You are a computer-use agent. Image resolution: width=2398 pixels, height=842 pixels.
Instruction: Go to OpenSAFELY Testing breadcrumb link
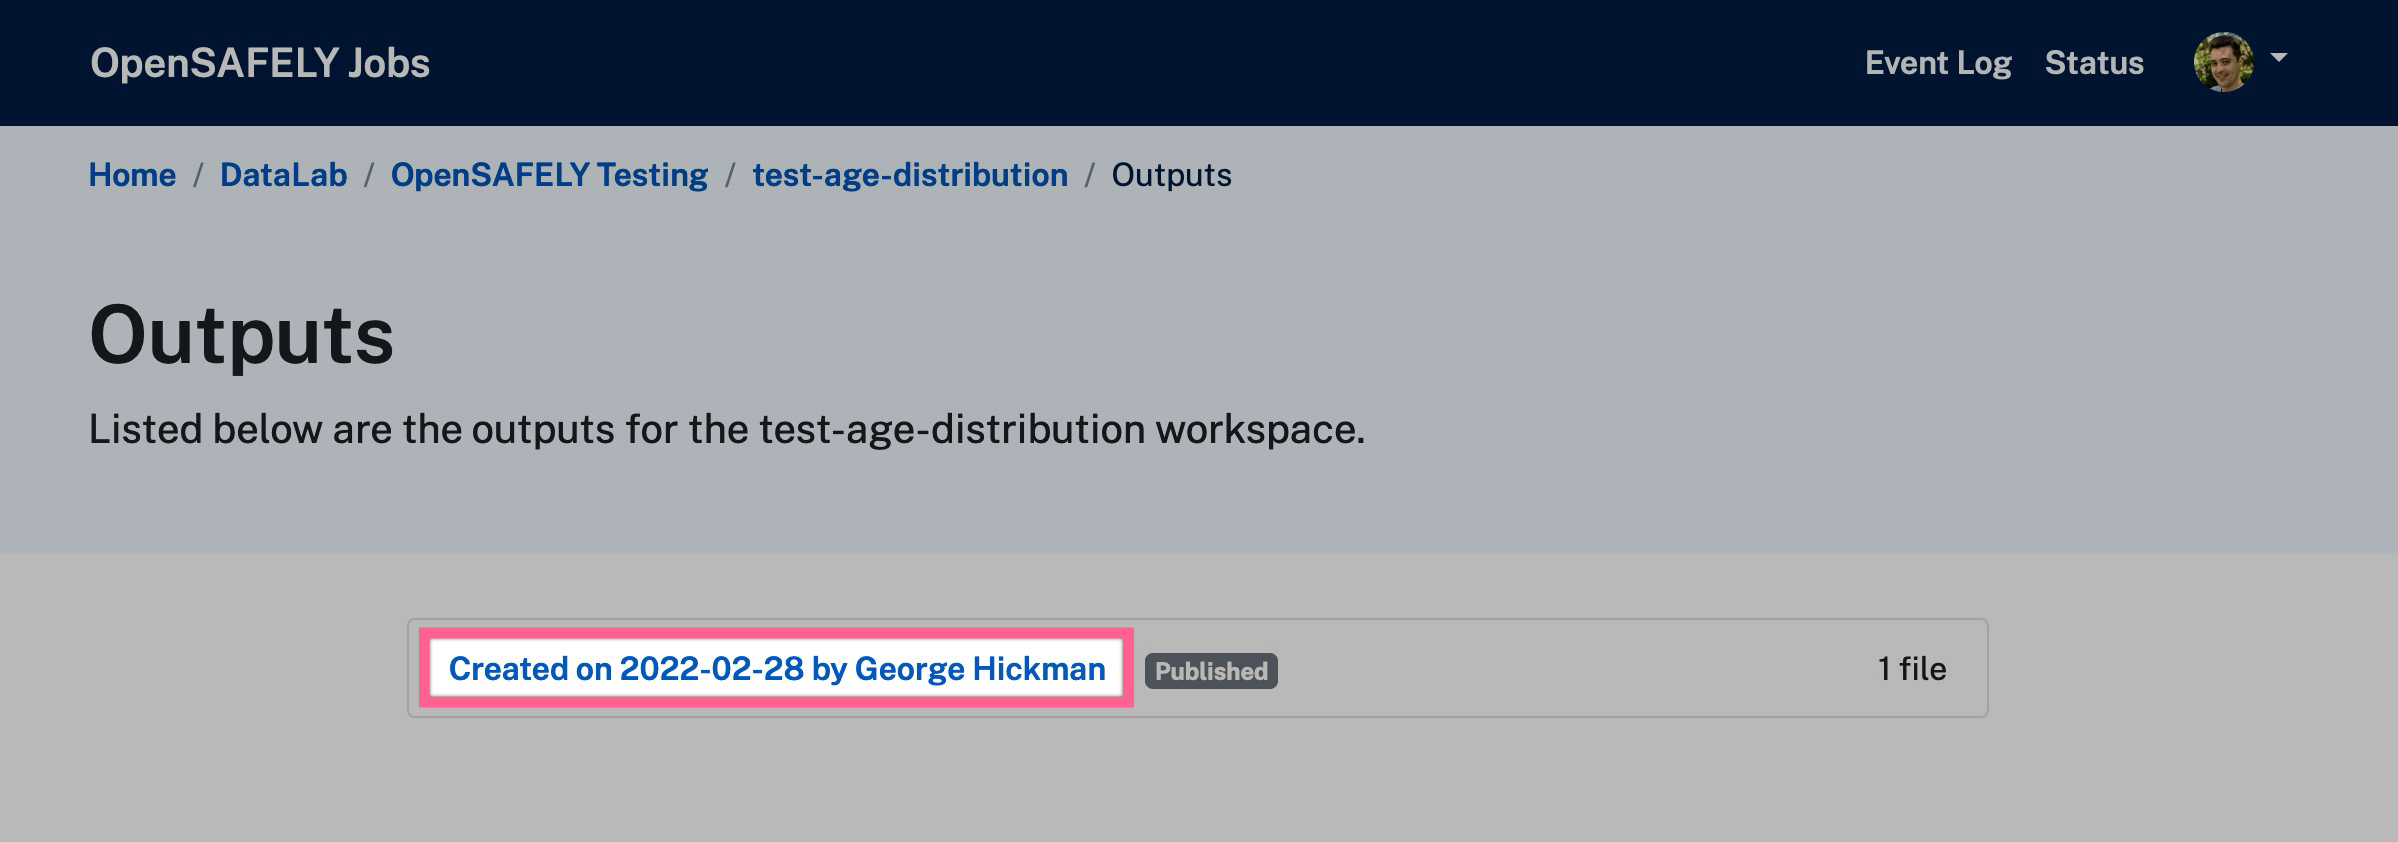[x=549, y=175]
